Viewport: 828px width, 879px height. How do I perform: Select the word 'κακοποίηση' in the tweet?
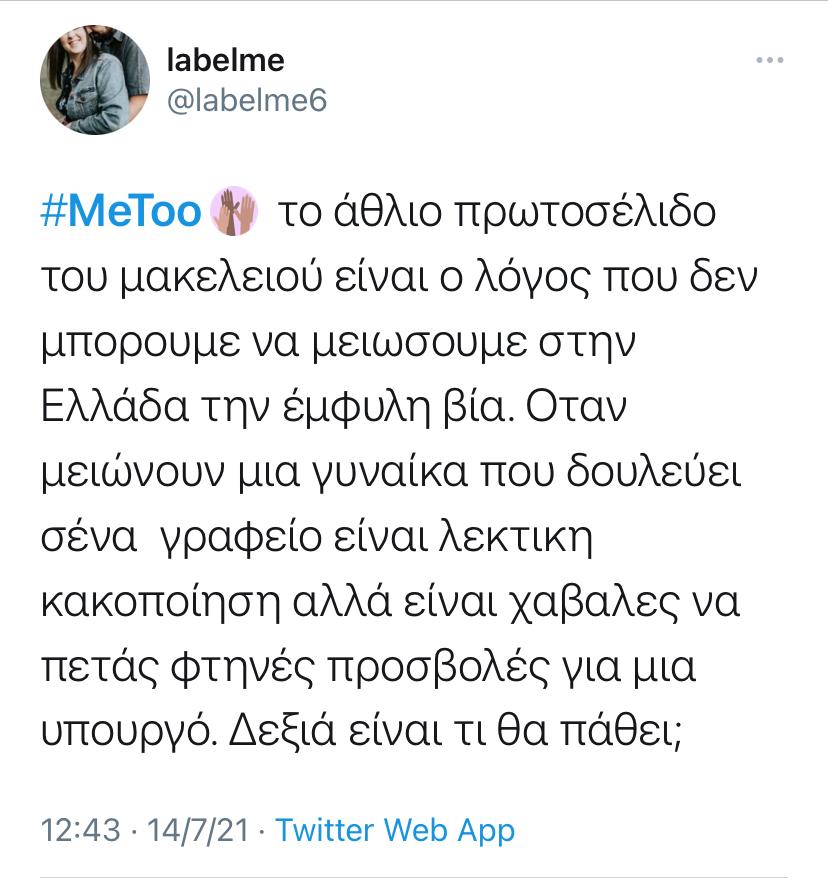pos(161,603)
